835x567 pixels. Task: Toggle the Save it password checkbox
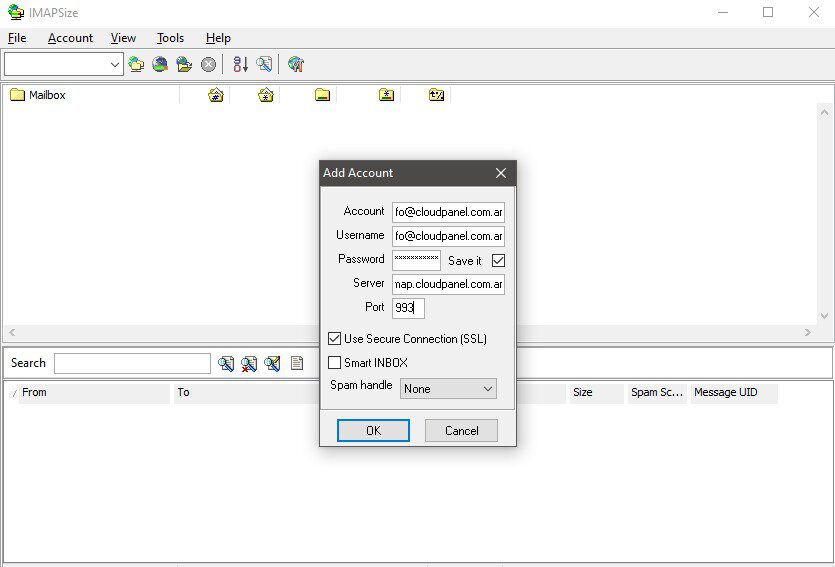(x=498, y=260)
